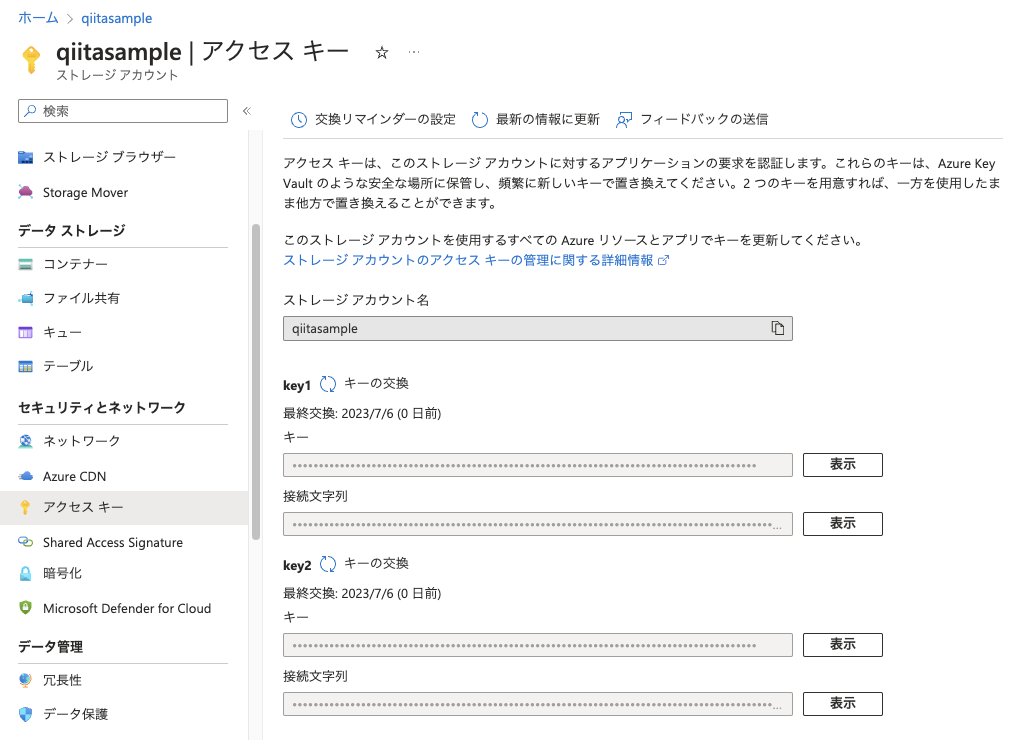
Task: Click the key2 masked connection string field
Action: pos(537,704)
